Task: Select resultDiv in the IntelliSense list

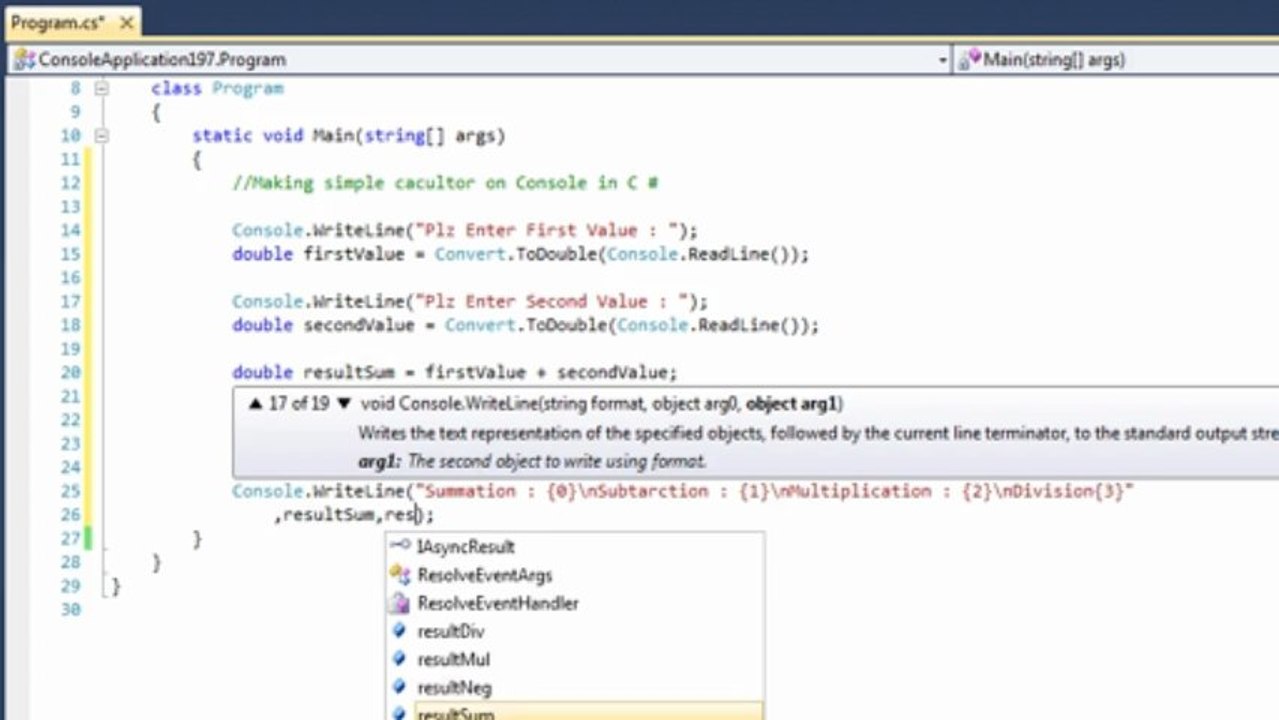Action: click(x=575, y=631)
